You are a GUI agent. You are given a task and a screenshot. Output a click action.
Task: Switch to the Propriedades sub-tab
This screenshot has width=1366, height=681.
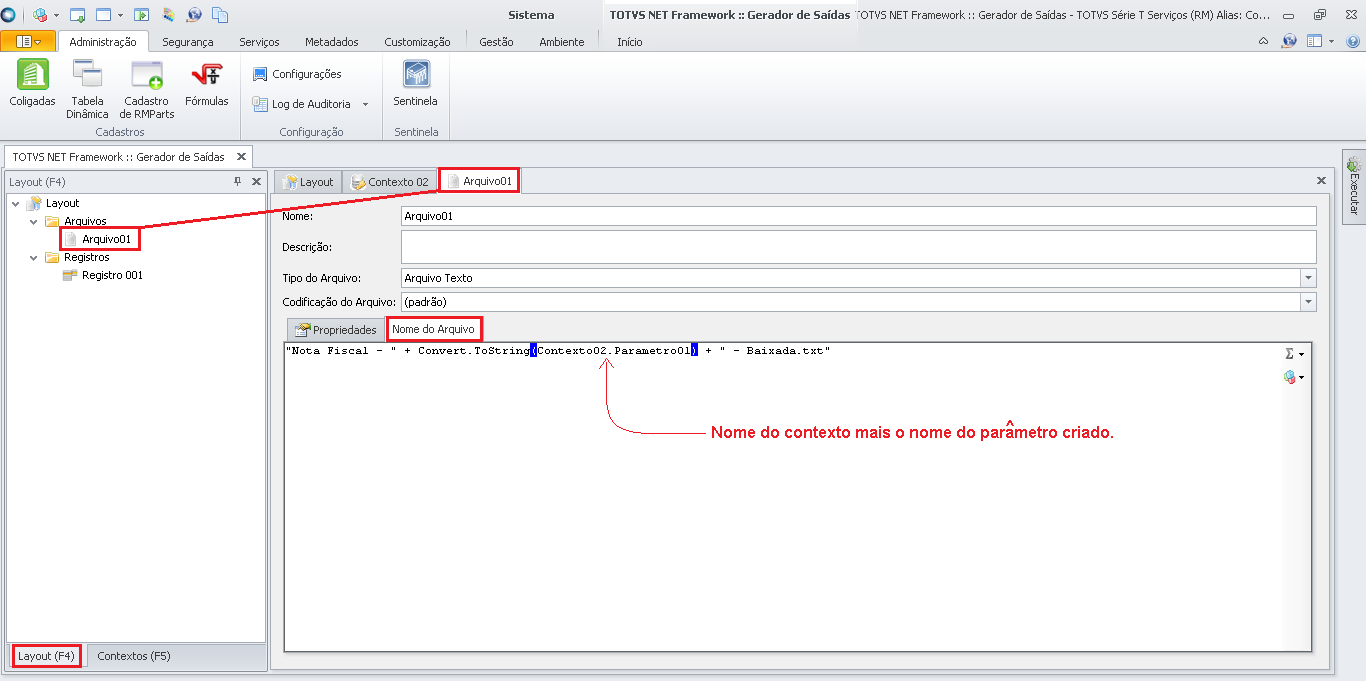tap(335, 329)
